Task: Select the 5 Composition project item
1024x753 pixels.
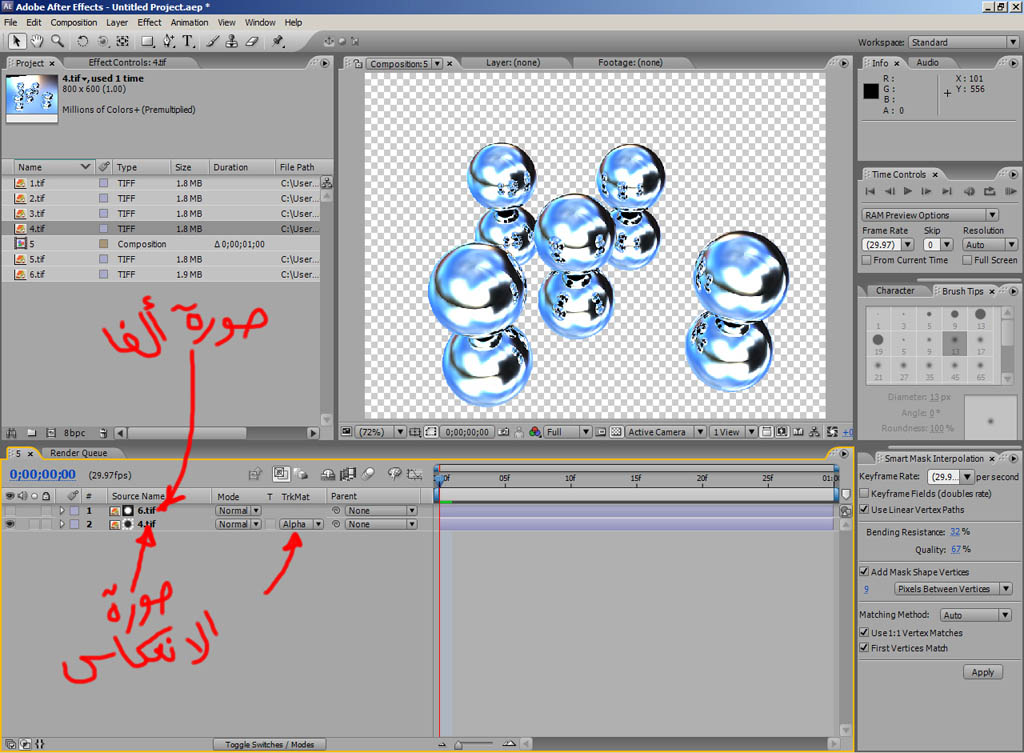Action: (x=161, y=244)
